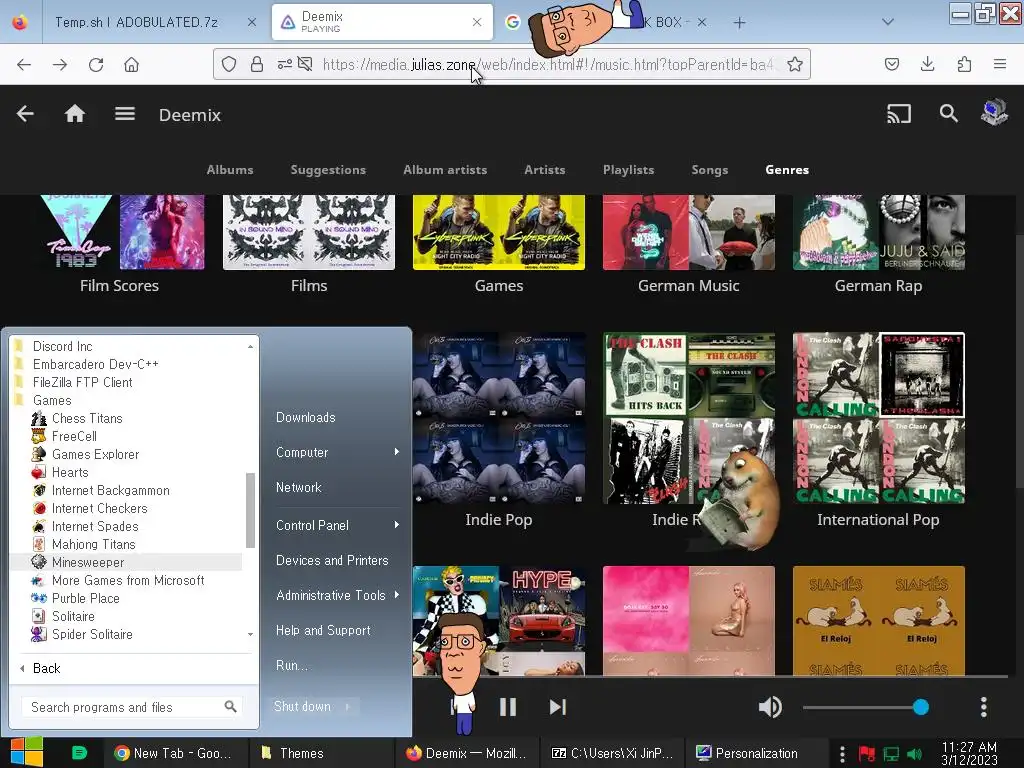Click Search programs and files box
The height and width of the screenshot is (768, 1024).
[x=133, y=707]
